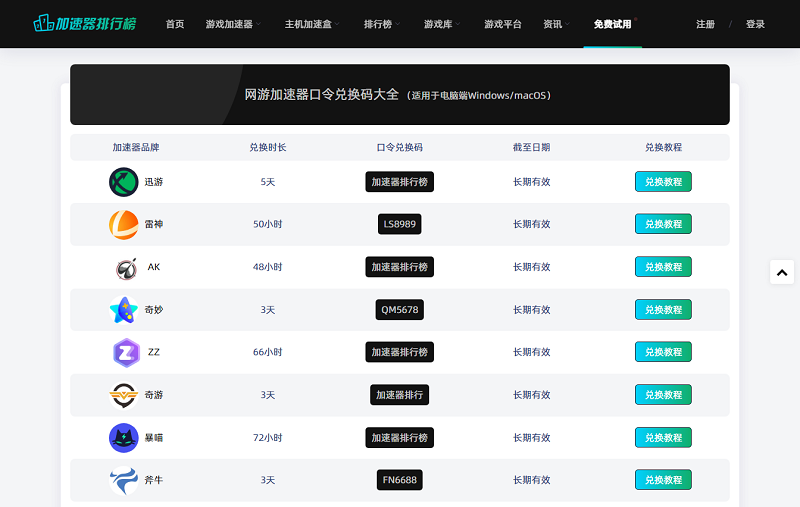The height and width of the screenshot is (507, 800).
Task: Click the 5天 duration cell
Action: click(x=267, y=182)
